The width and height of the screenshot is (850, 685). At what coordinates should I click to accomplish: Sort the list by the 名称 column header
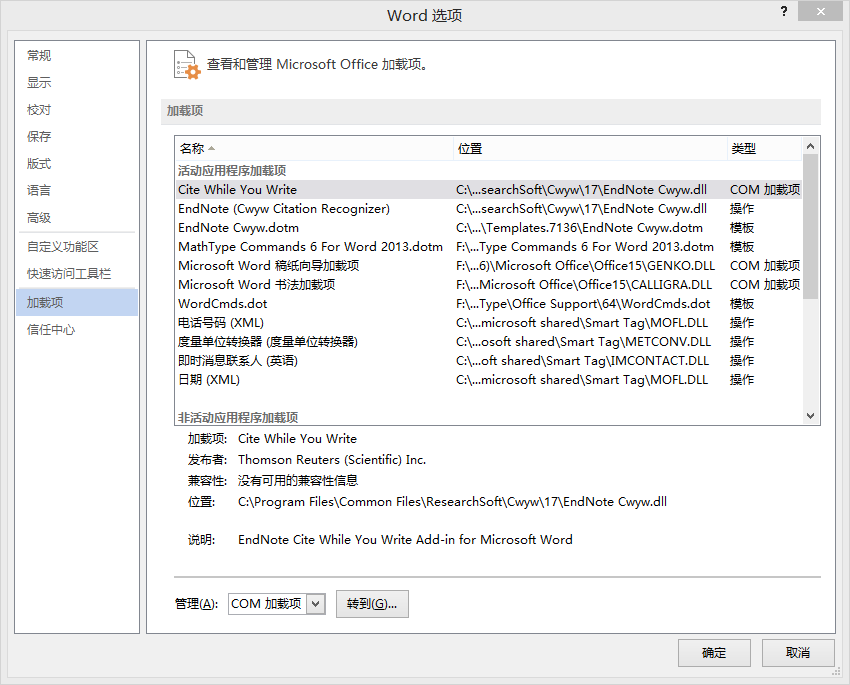coord(314,148)
